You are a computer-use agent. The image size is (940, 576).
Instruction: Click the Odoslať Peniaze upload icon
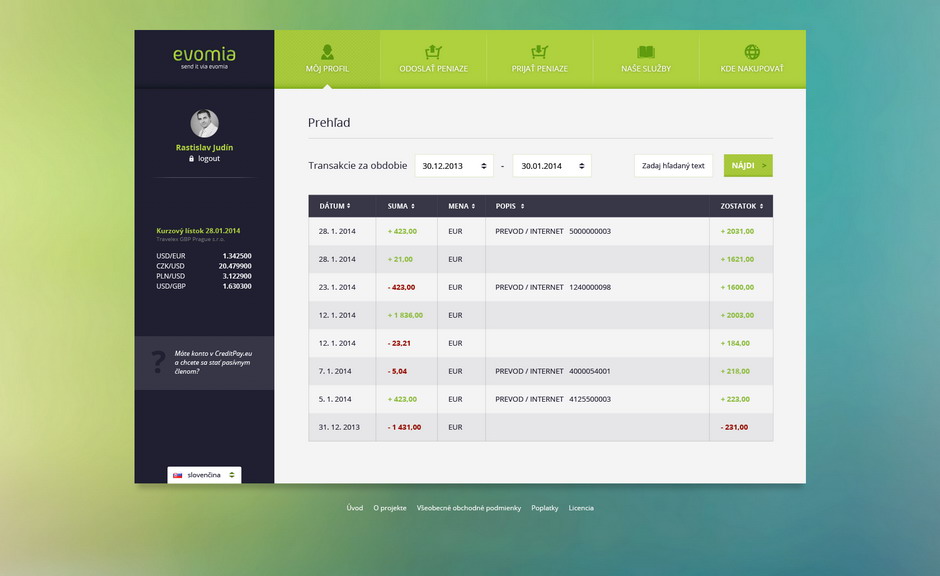pos(433,52)
